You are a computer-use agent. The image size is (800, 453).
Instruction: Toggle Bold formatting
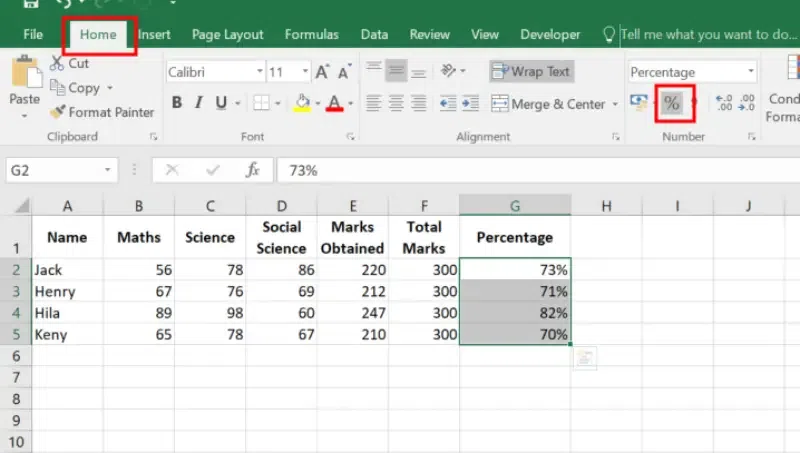177,103
